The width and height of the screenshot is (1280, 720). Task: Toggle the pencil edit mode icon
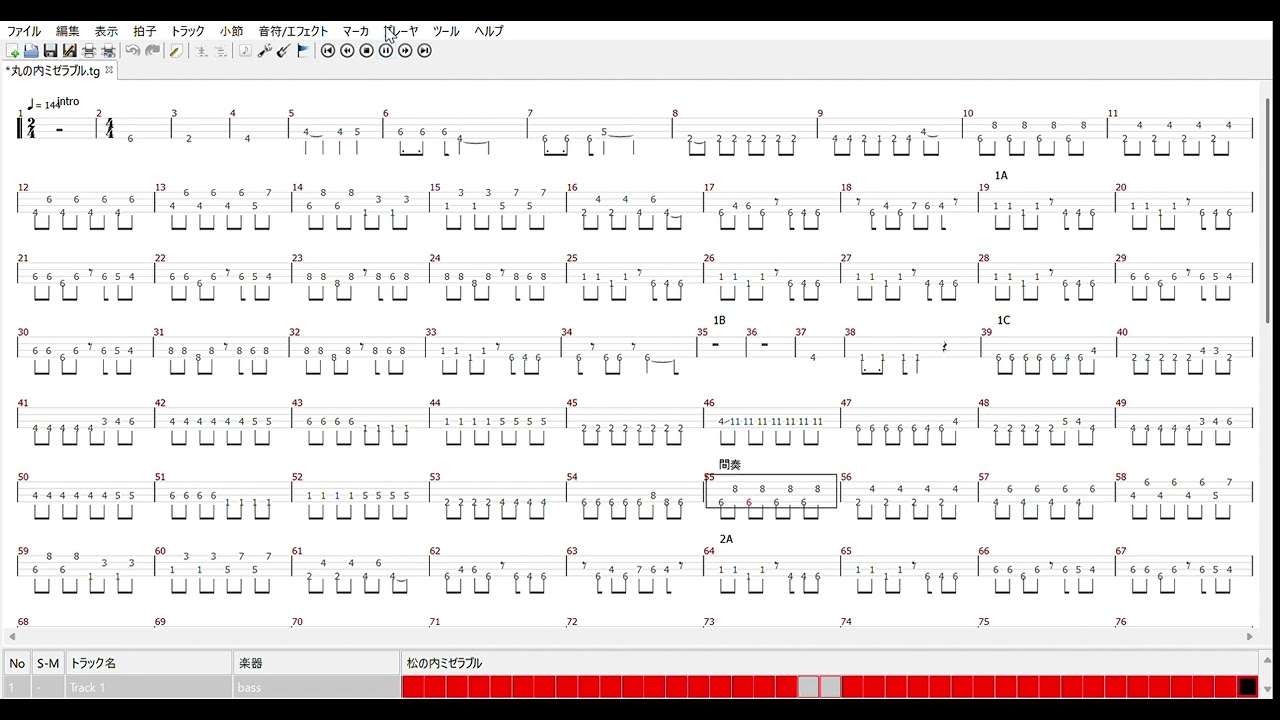176,51
